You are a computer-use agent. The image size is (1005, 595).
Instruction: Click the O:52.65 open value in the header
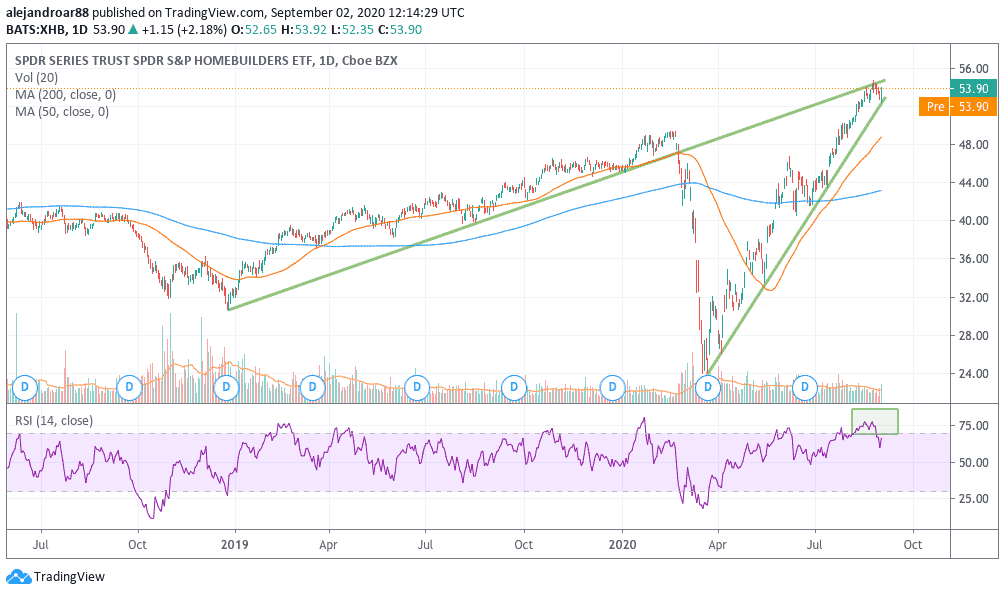254,29
